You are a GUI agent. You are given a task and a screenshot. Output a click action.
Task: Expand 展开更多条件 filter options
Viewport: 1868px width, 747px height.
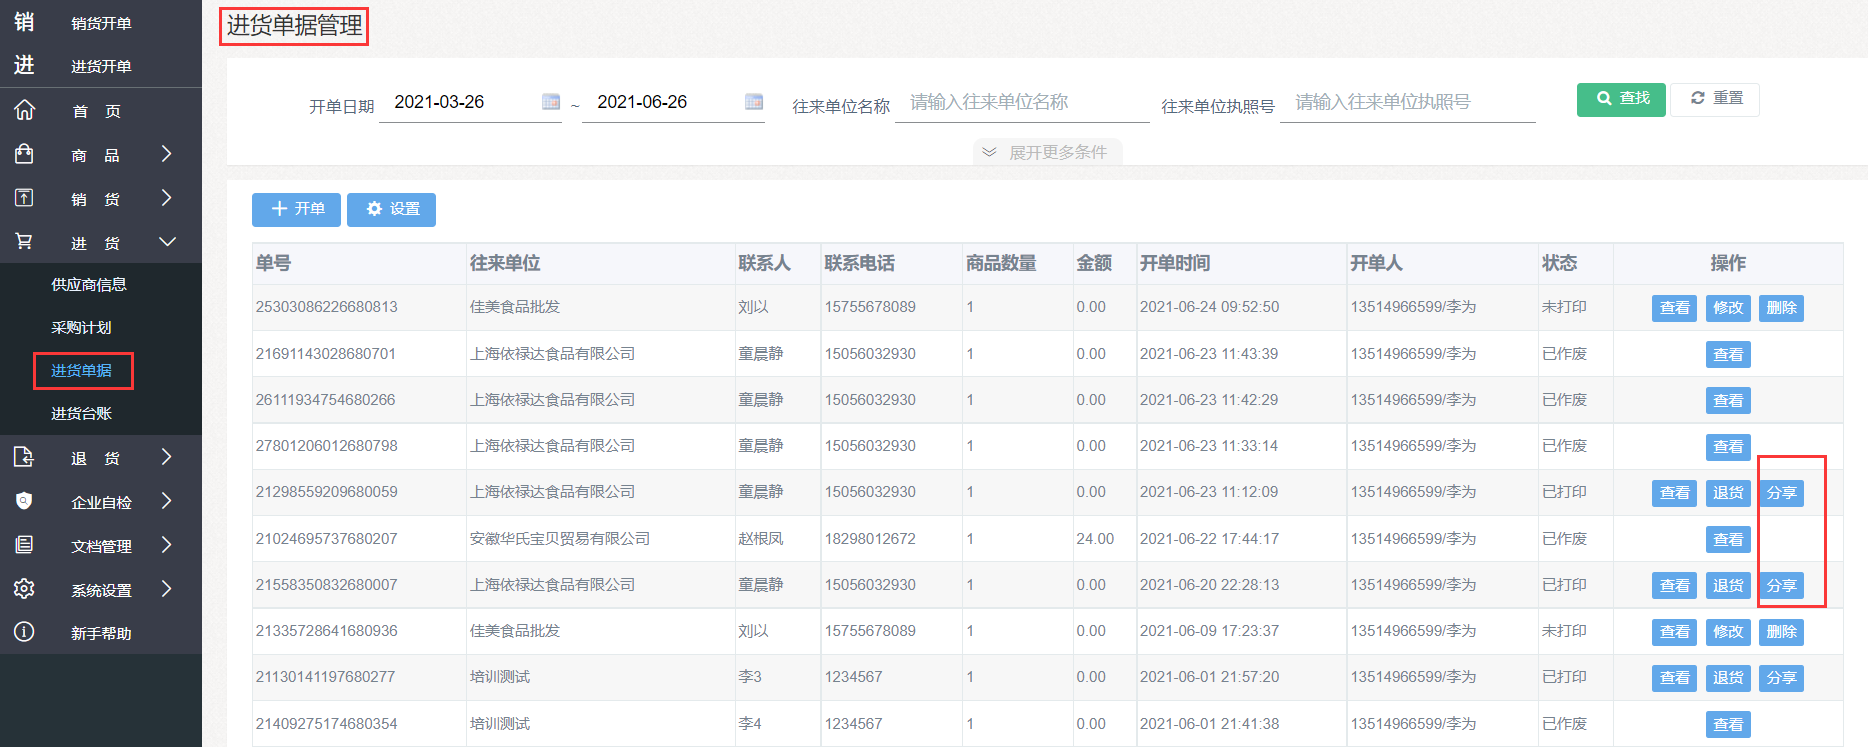click(1046, 152)
